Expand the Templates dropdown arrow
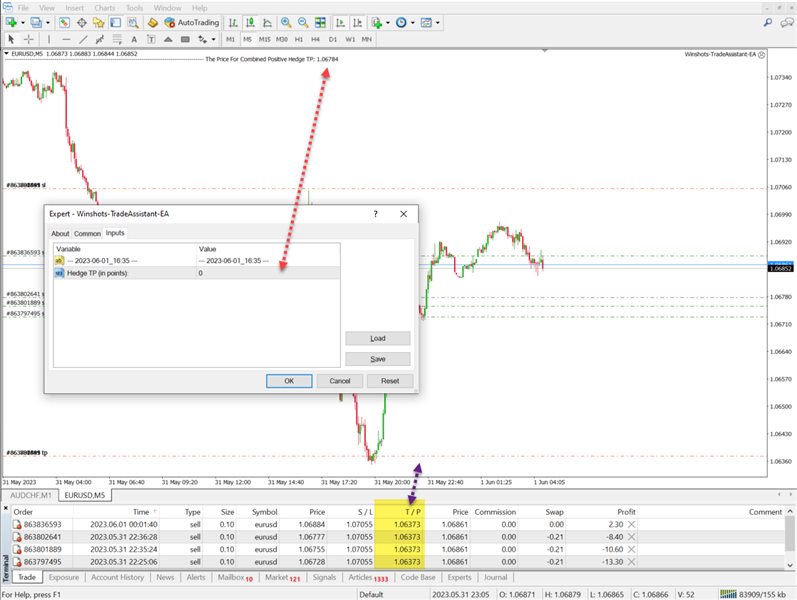 coord(438,22)
